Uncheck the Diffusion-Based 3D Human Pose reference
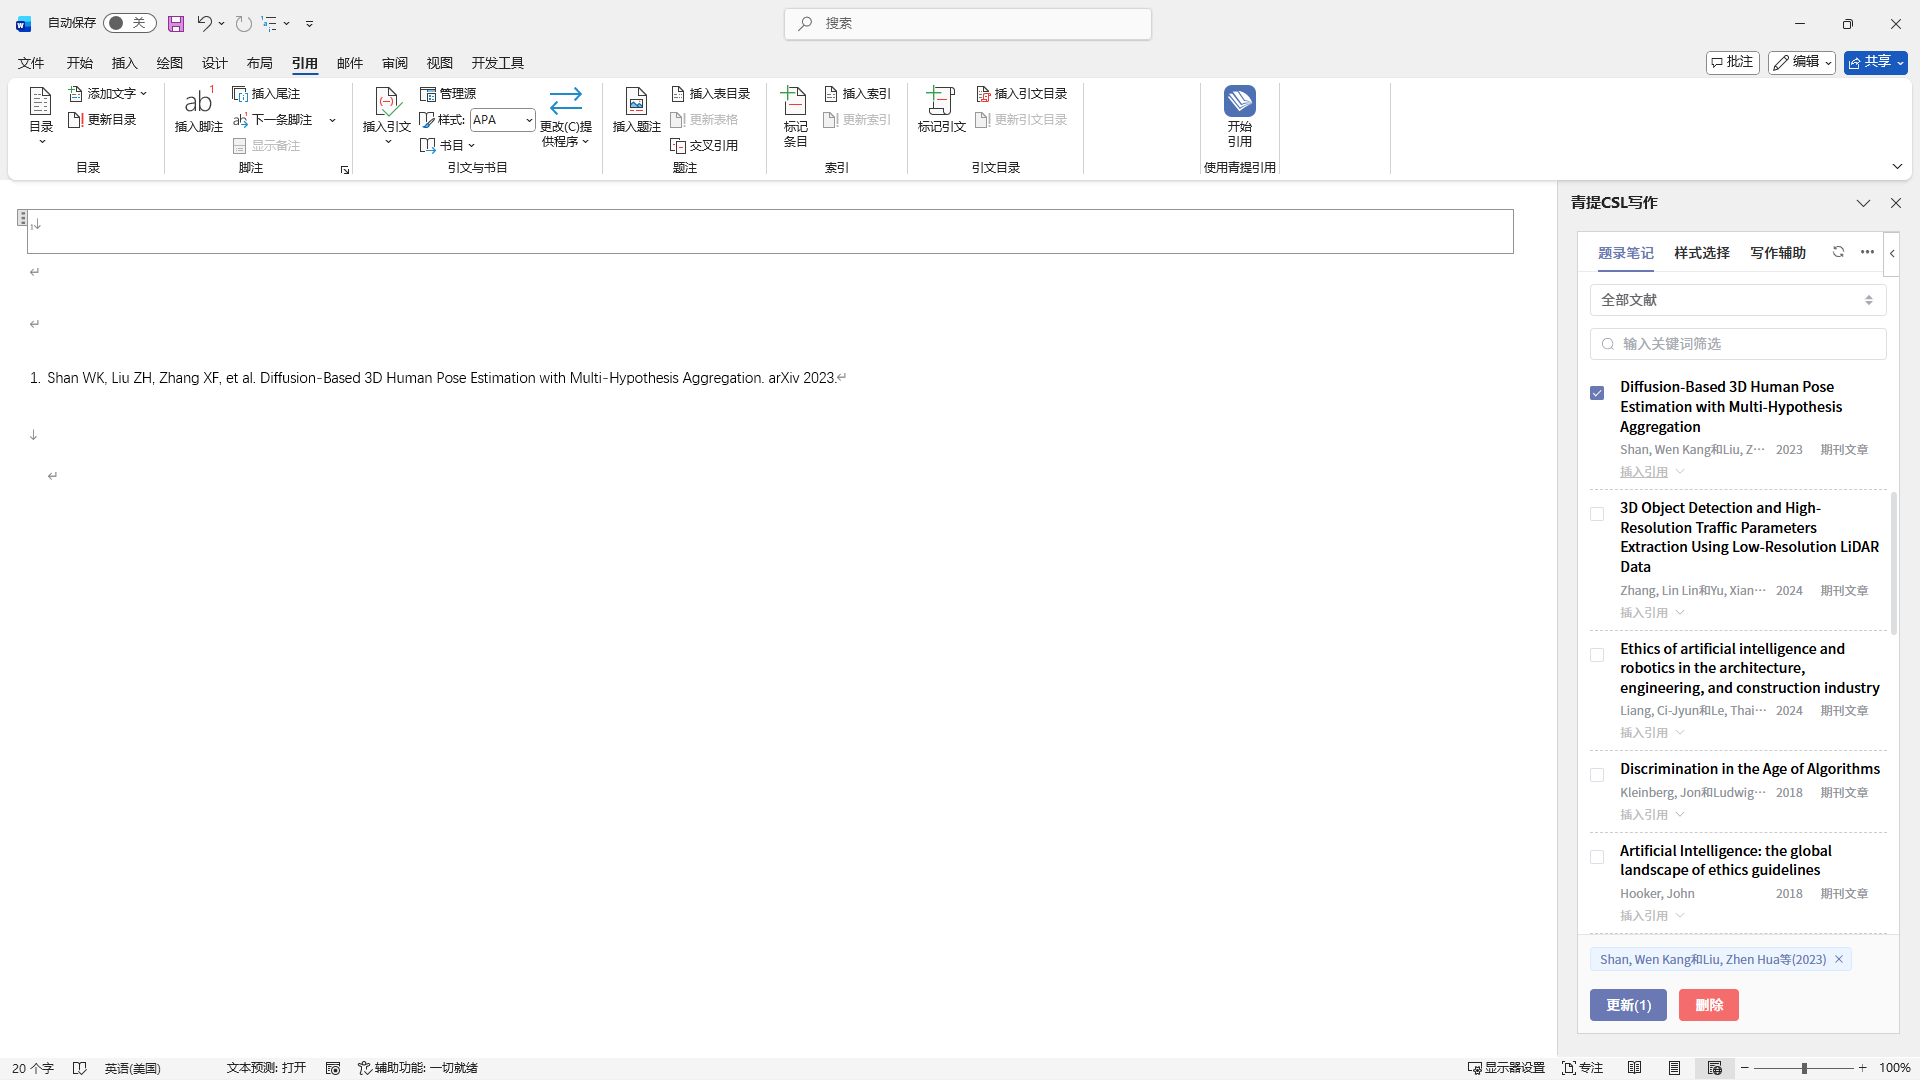 click(1597, 393)
